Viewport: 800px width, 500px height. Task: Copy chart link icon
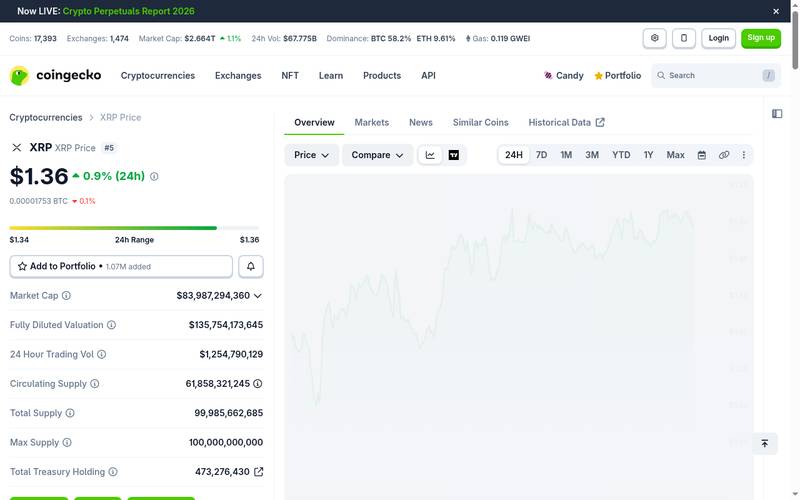[x=723, y=155]
